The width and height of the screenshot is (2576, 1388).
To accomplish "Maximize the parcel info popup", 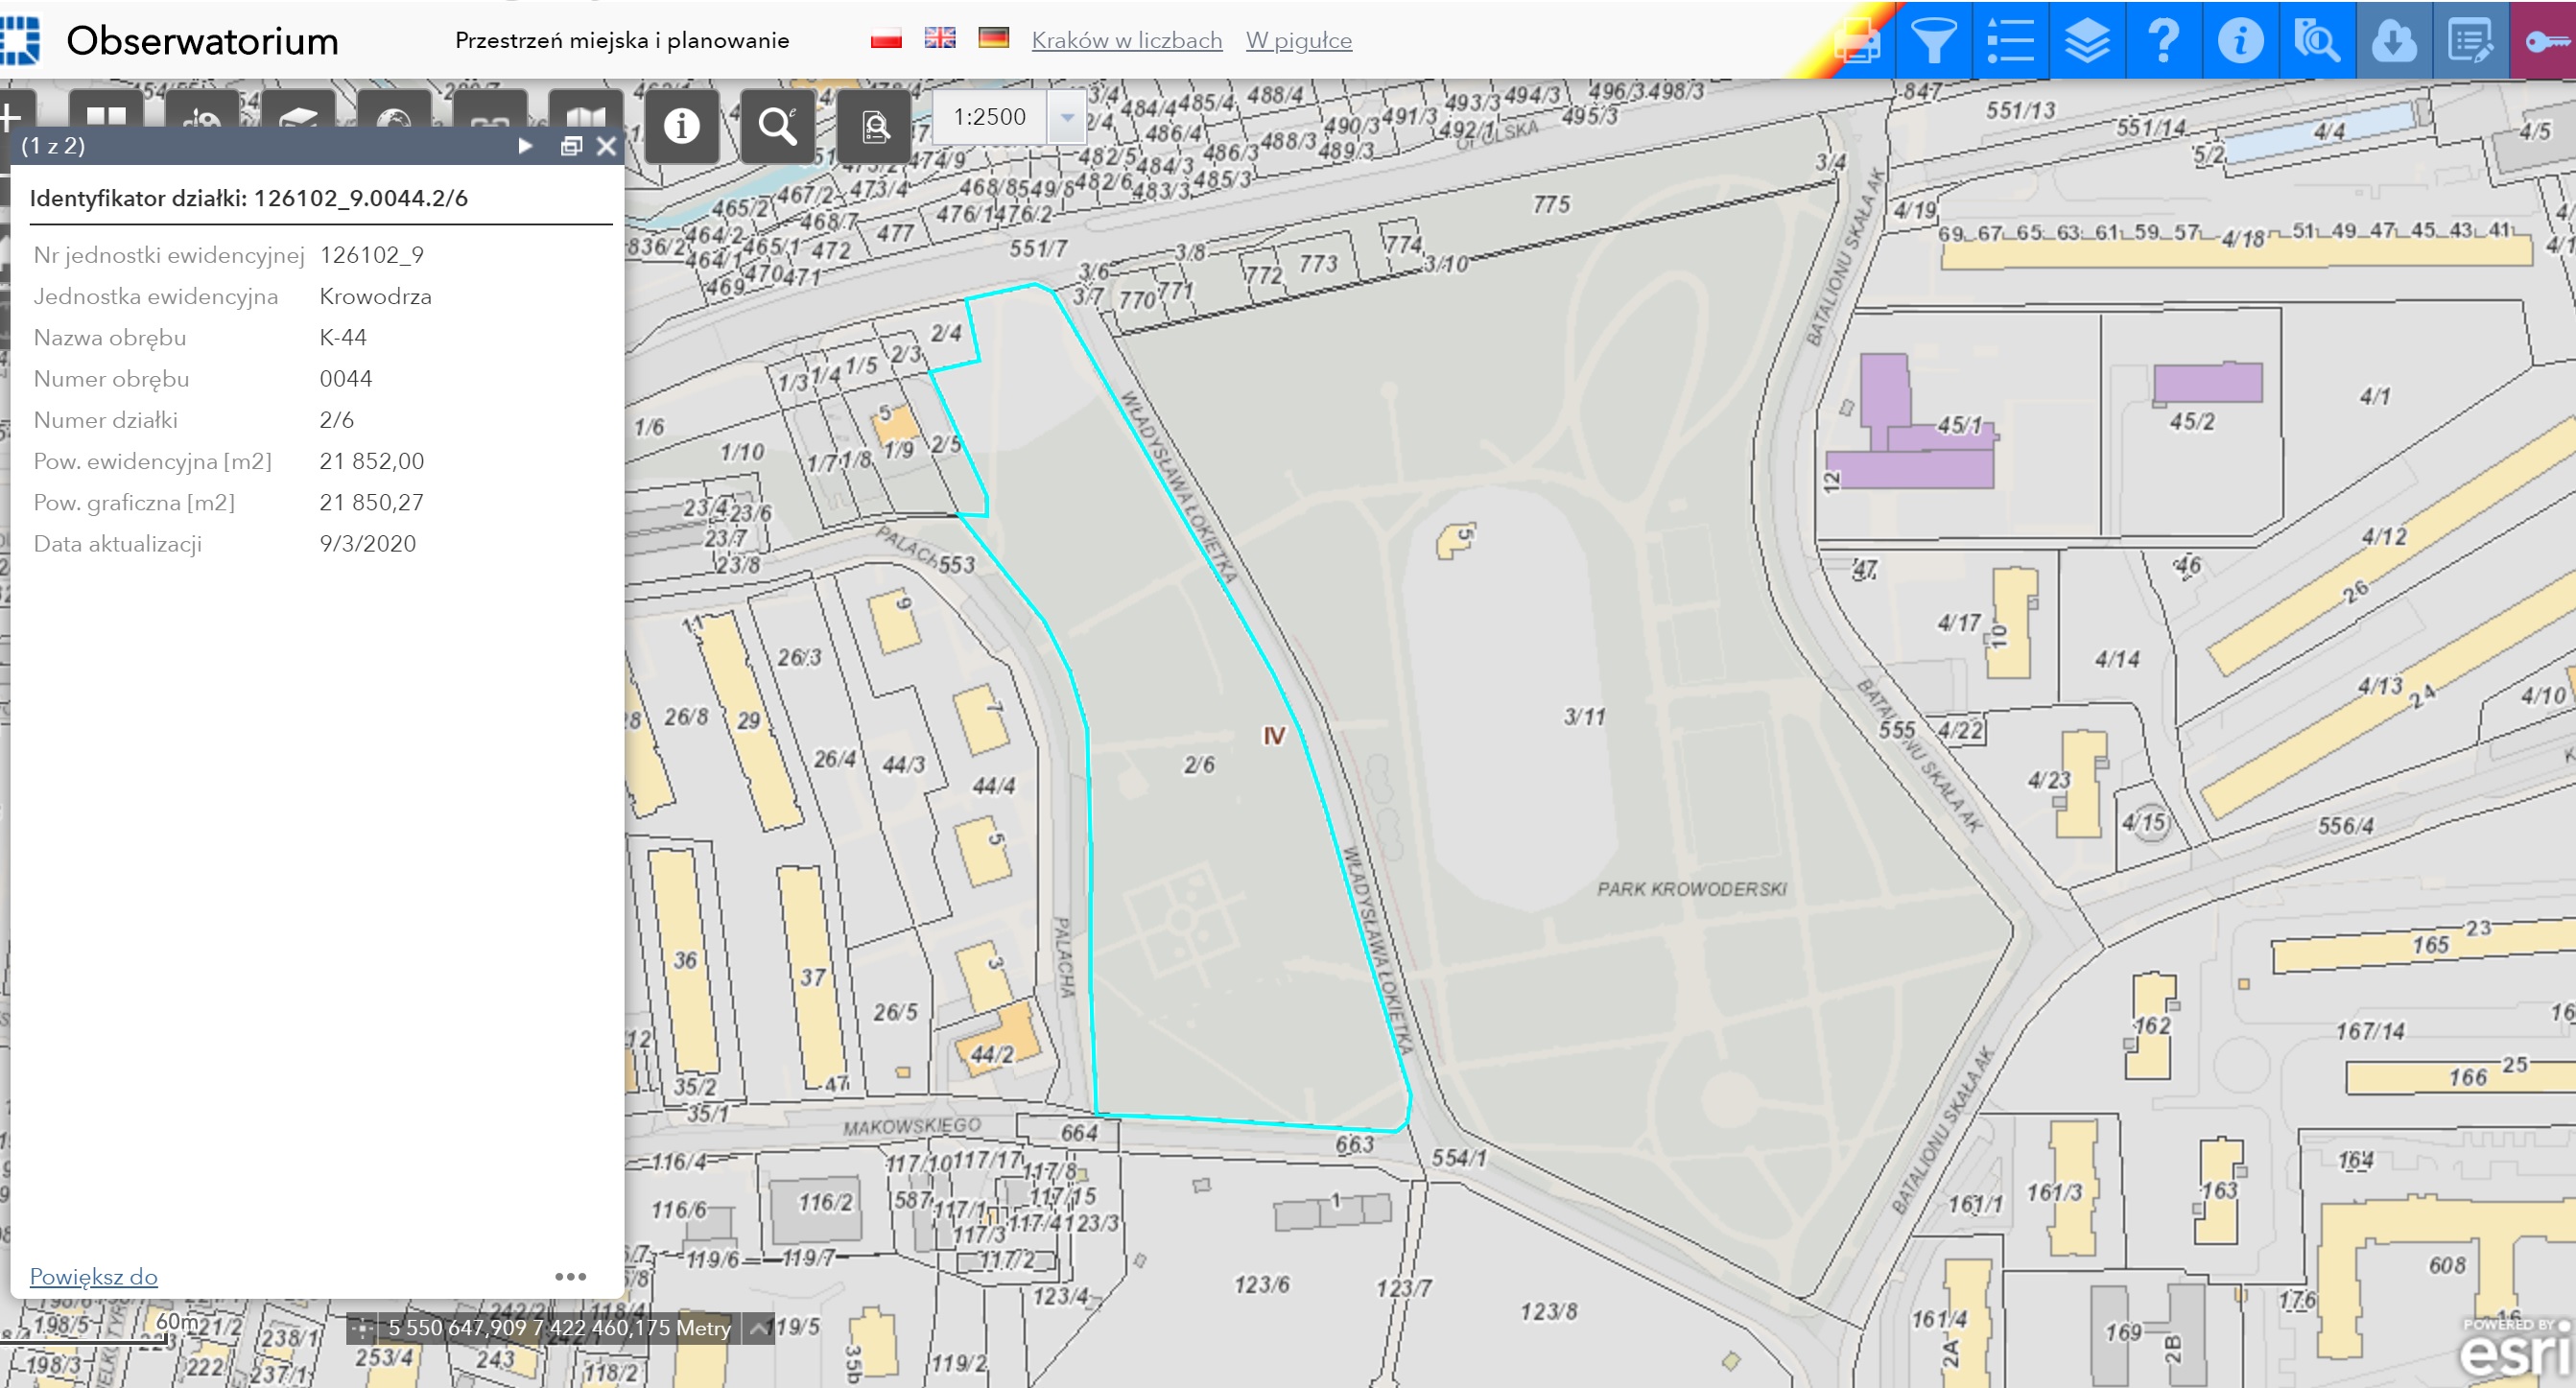I will point(571,146).
